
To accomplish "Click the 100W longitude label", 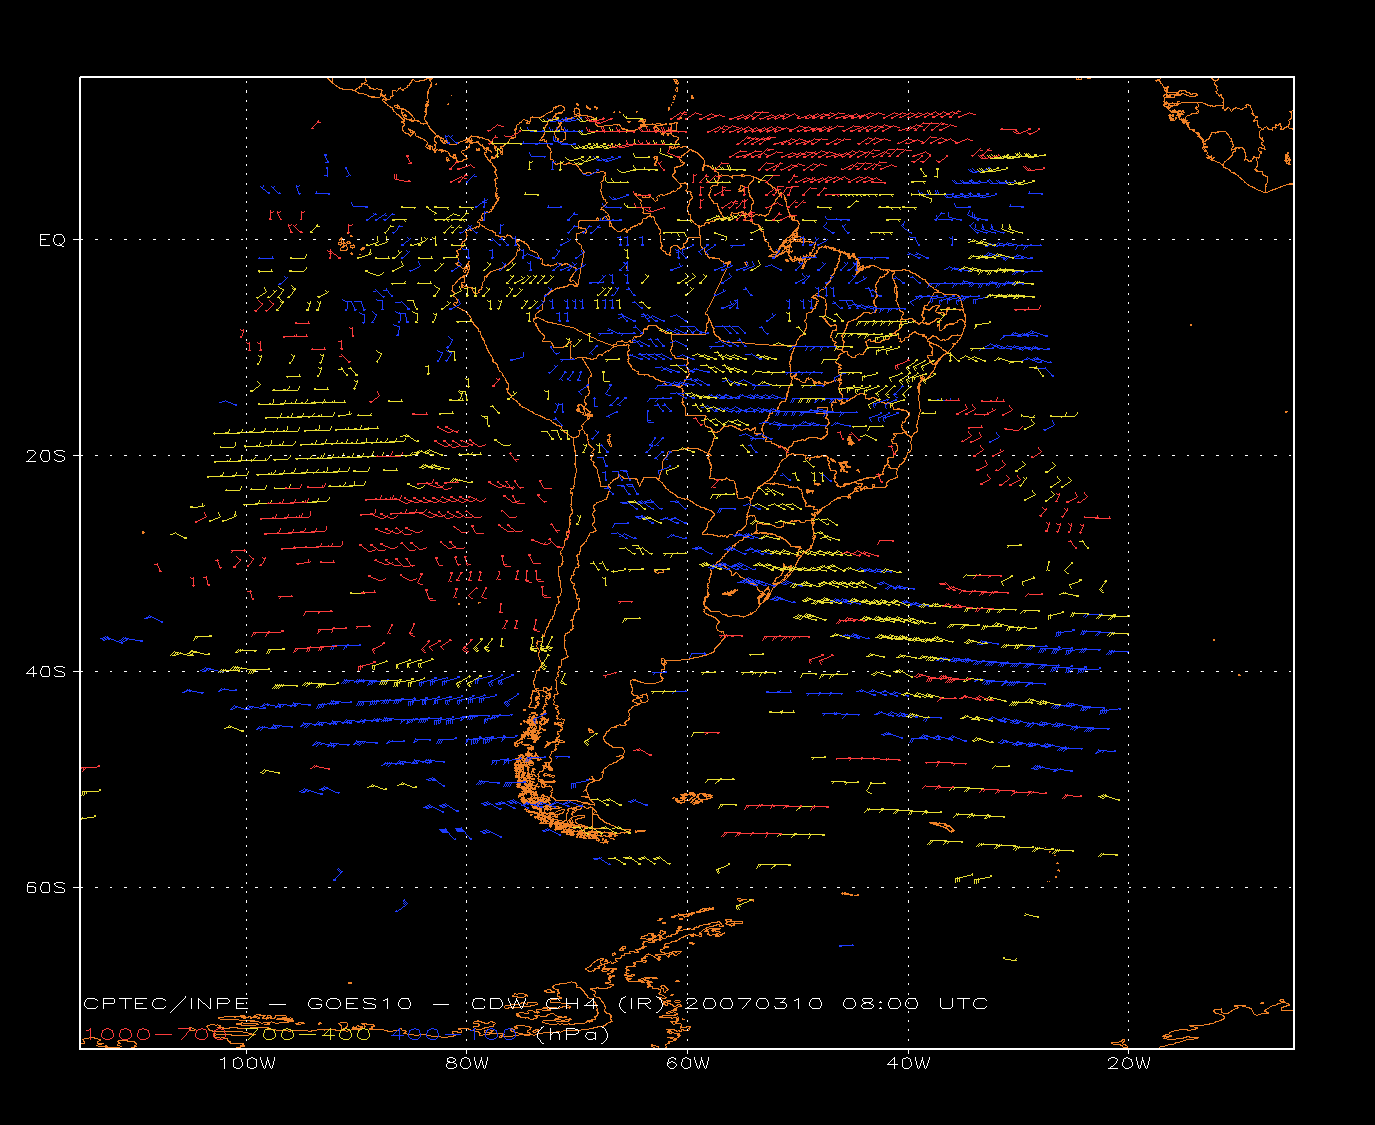I will coord(247,1063).
